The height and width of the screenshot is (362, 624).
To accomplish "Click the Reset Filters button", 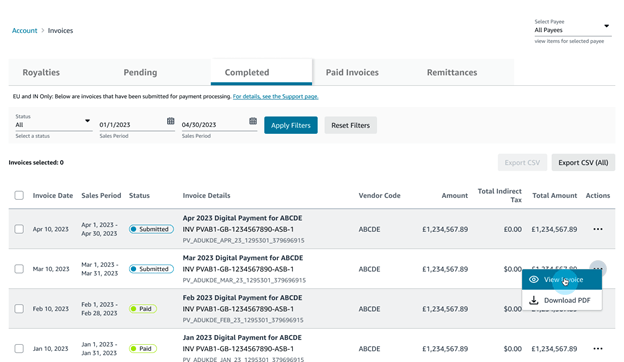I will point(351,125).
